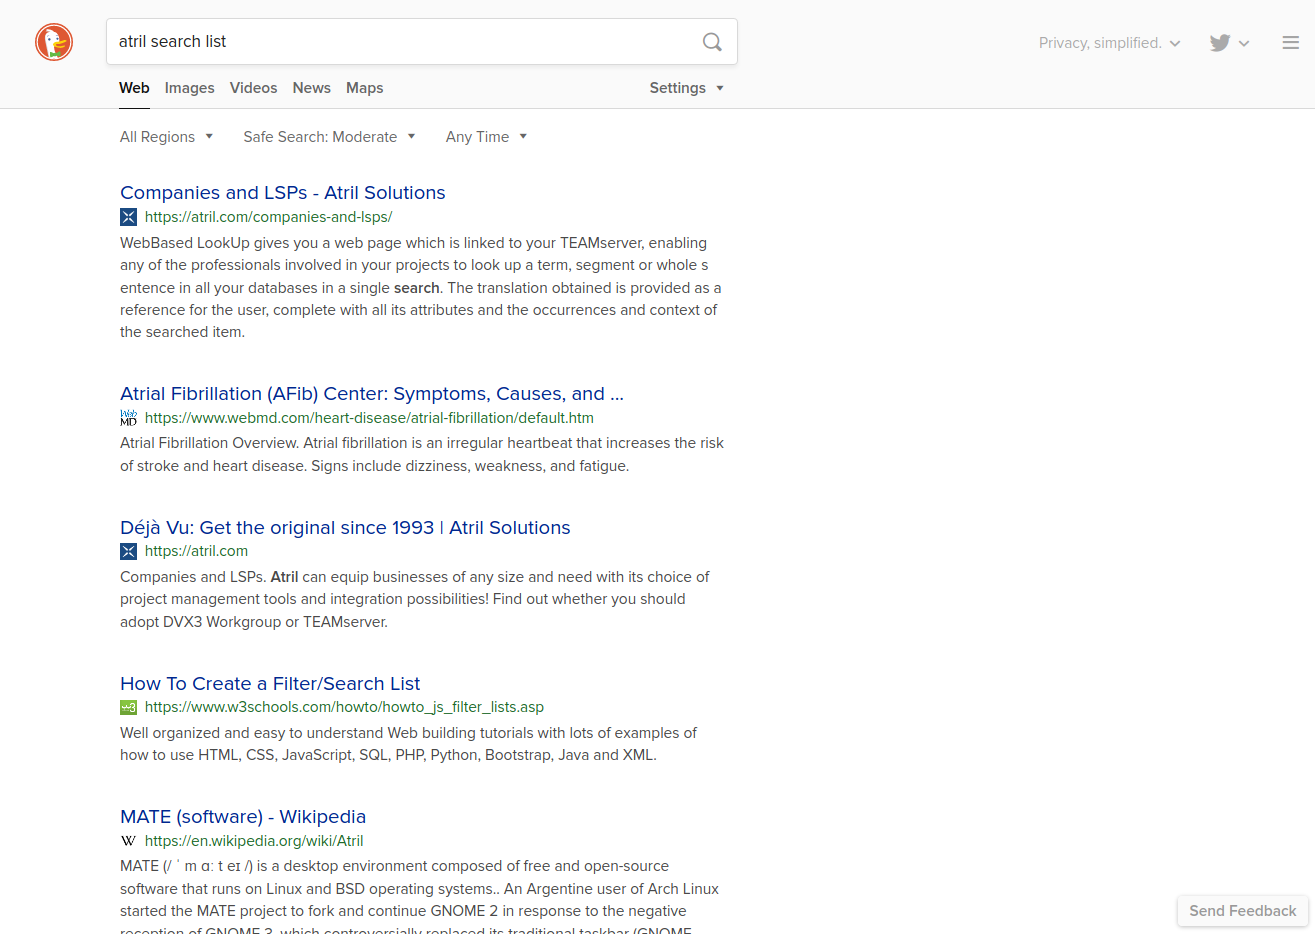
Task: Open the All Regions filter
Action: 166,137
